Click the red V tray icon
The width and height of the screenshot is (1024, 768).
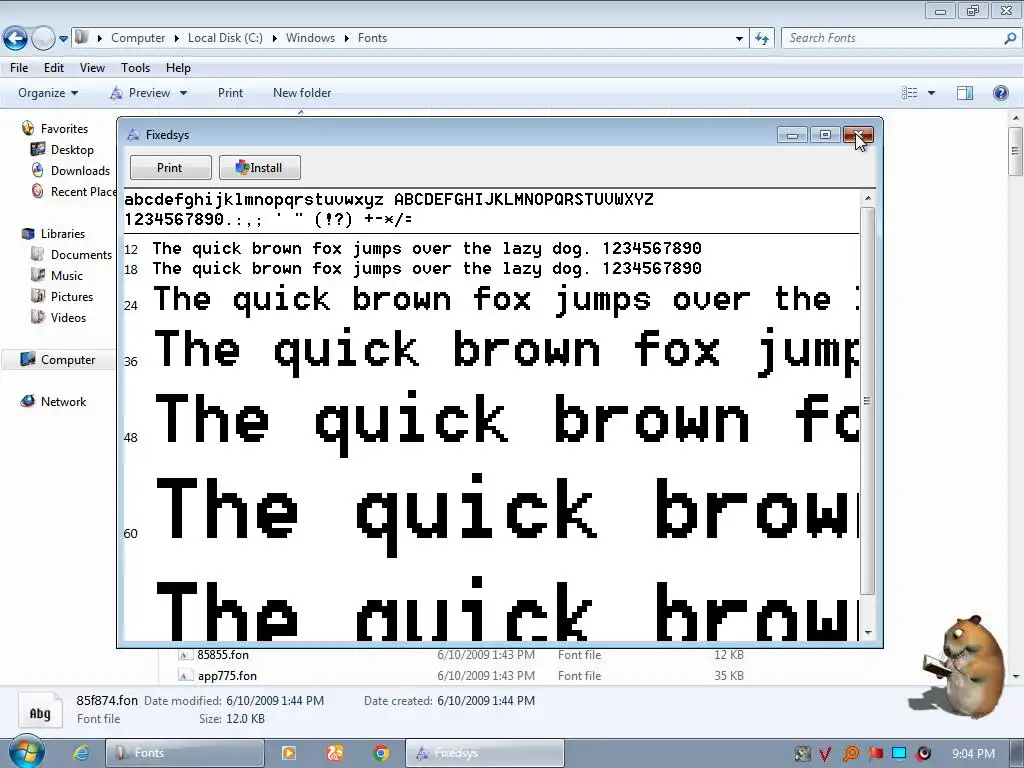click(825, 754)
